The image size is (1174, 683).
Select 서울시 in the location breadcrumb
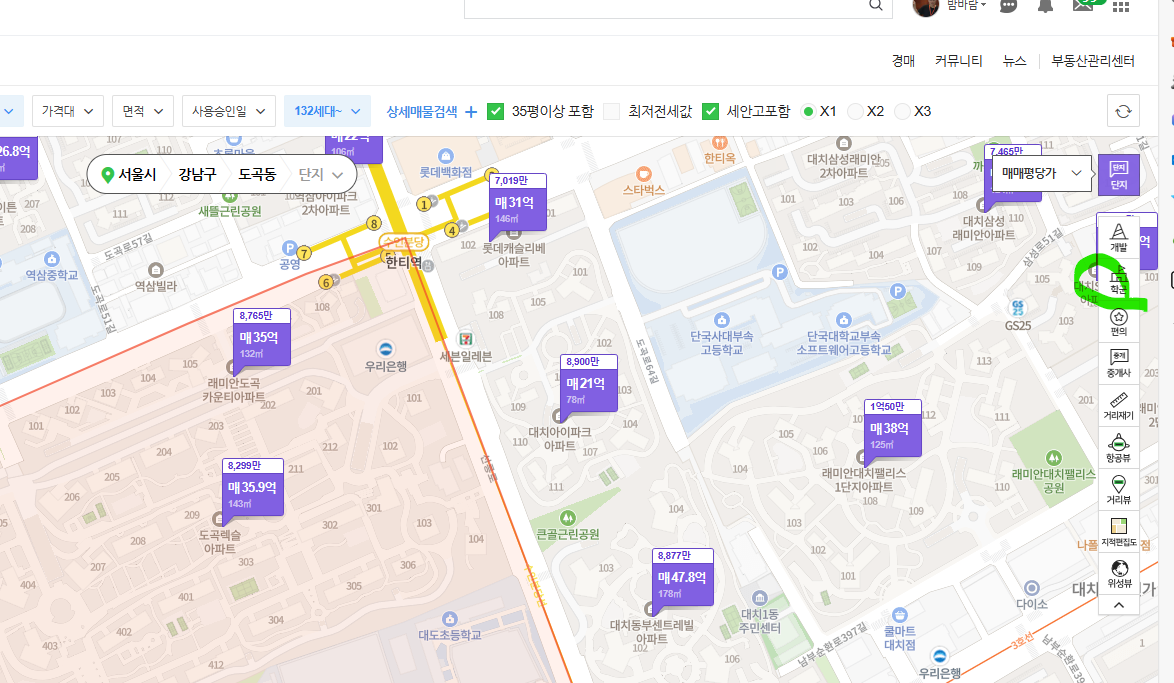point(137,174)
